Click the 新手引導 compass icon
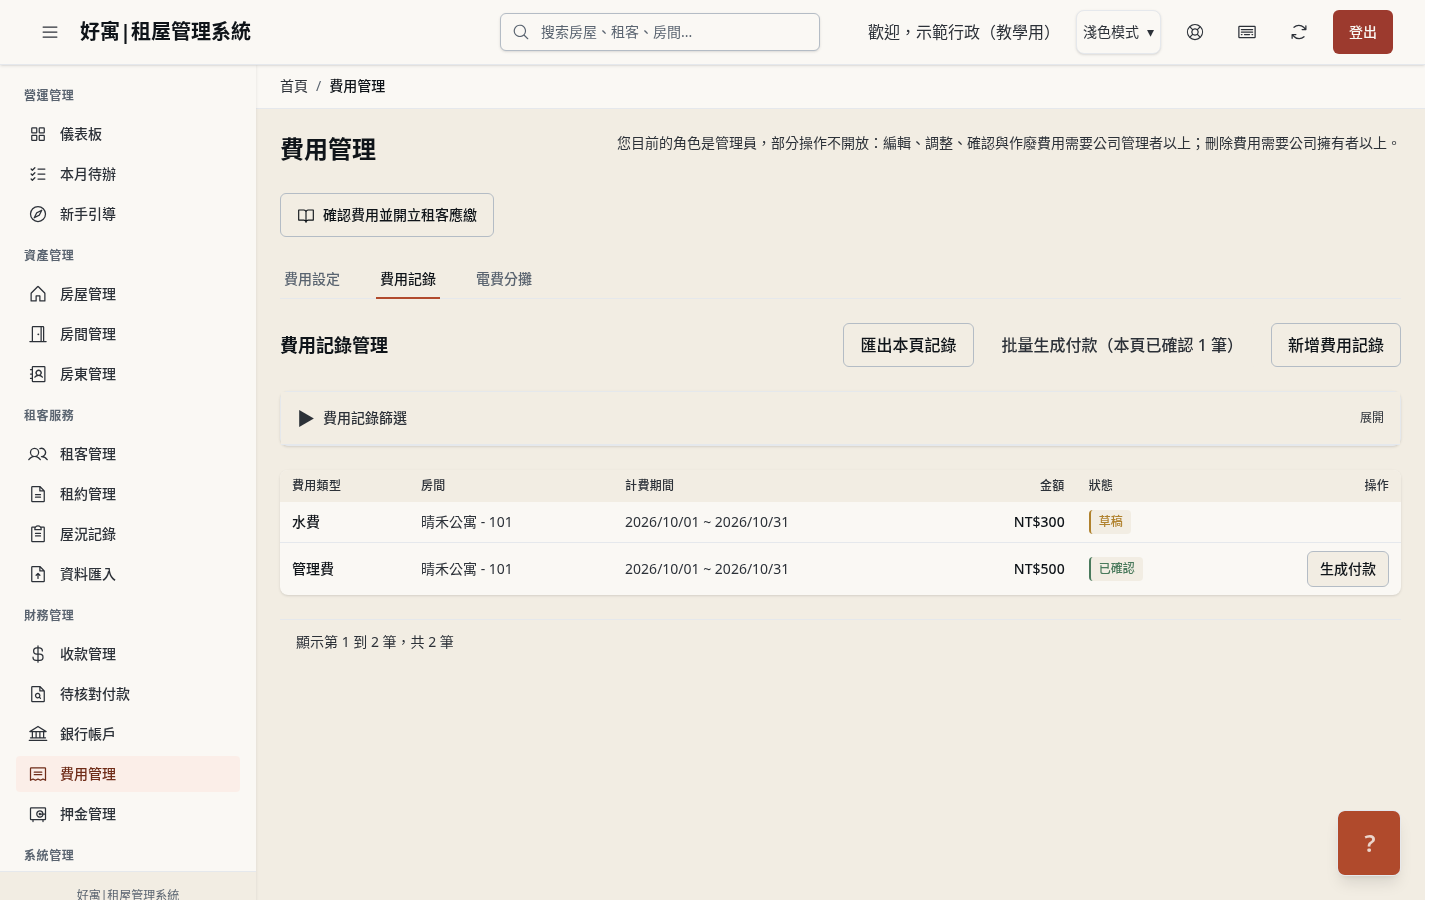1440x900 pixels. click(38, 214)
